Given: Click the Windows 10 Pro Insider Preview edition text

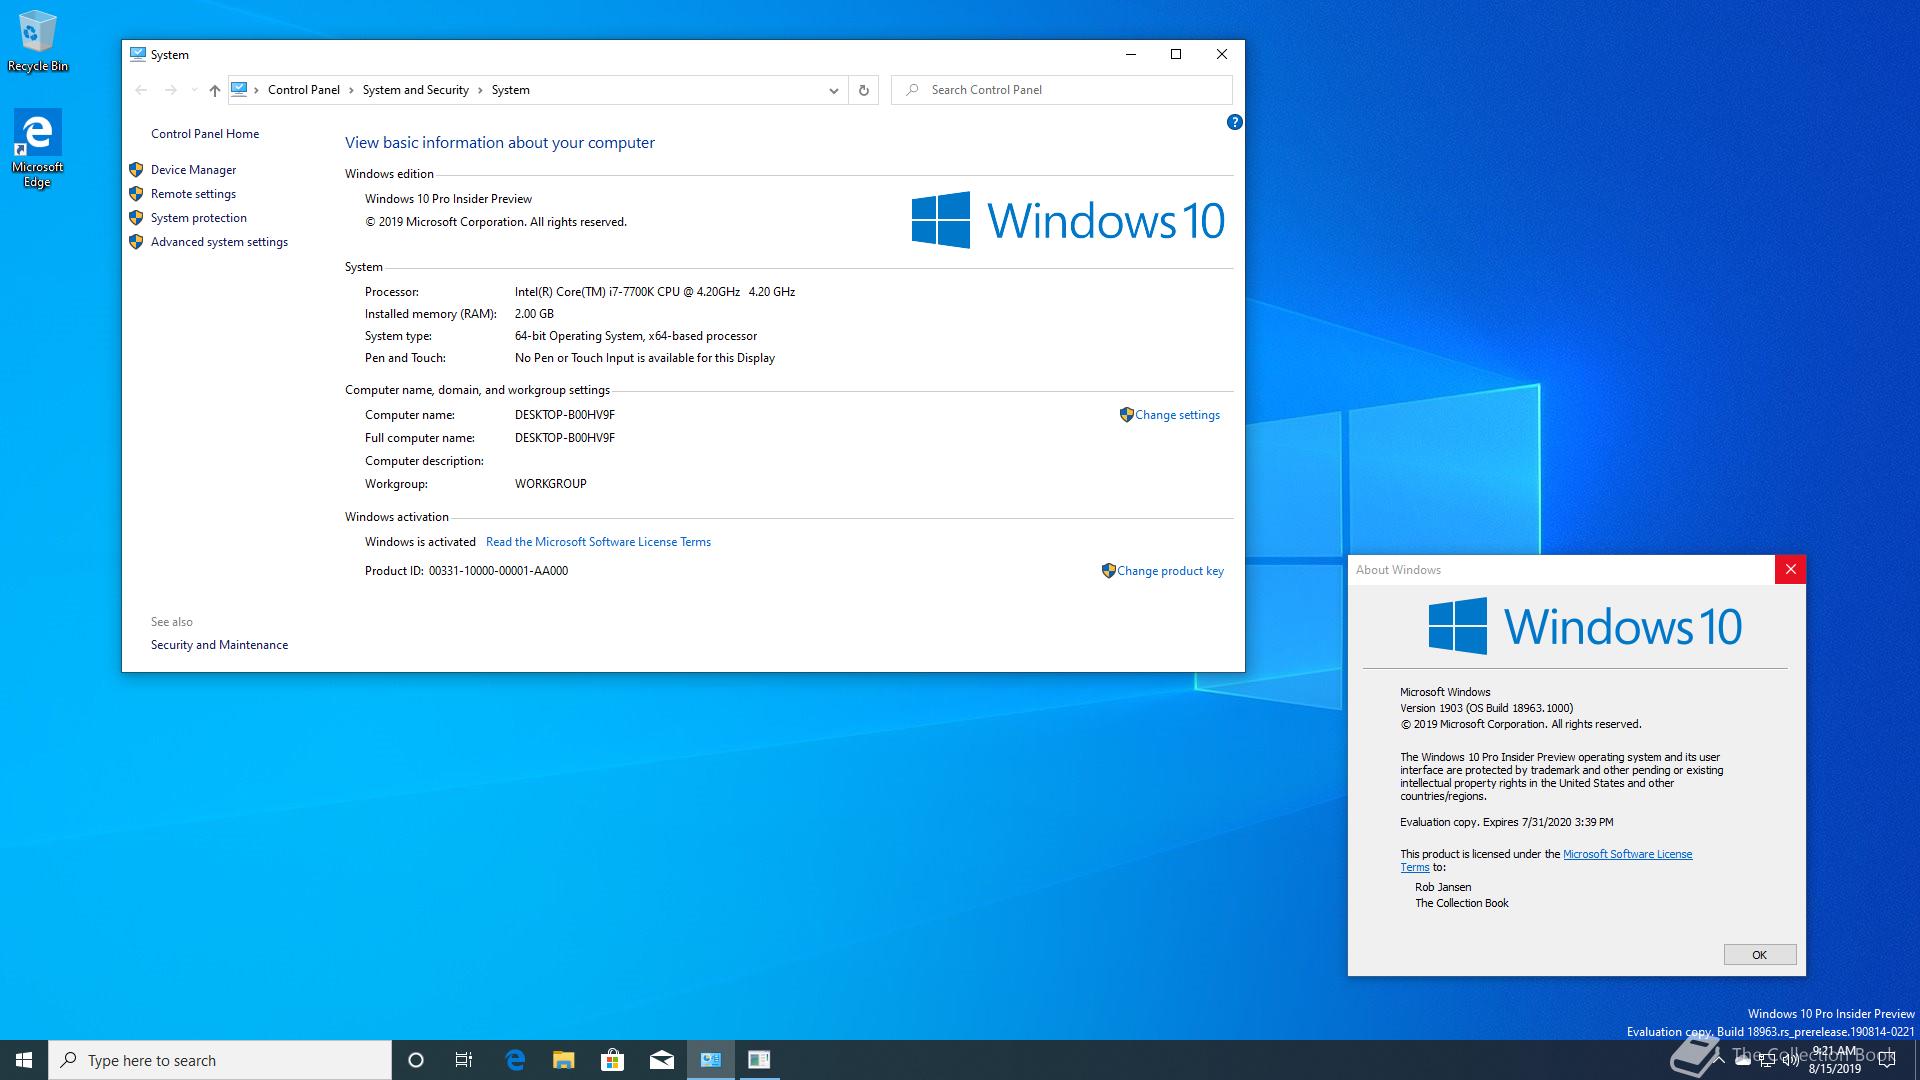Looking at the screenshot, I should click(448, 199).
